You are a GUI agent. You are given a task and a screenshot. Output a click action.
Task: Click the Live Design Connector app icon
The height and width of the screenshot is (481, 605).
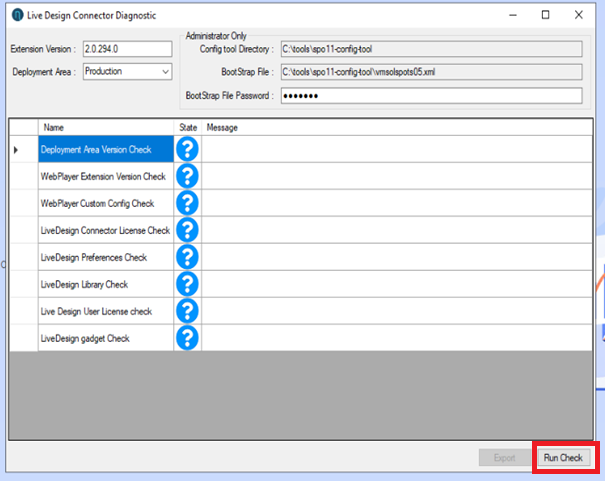17,15
